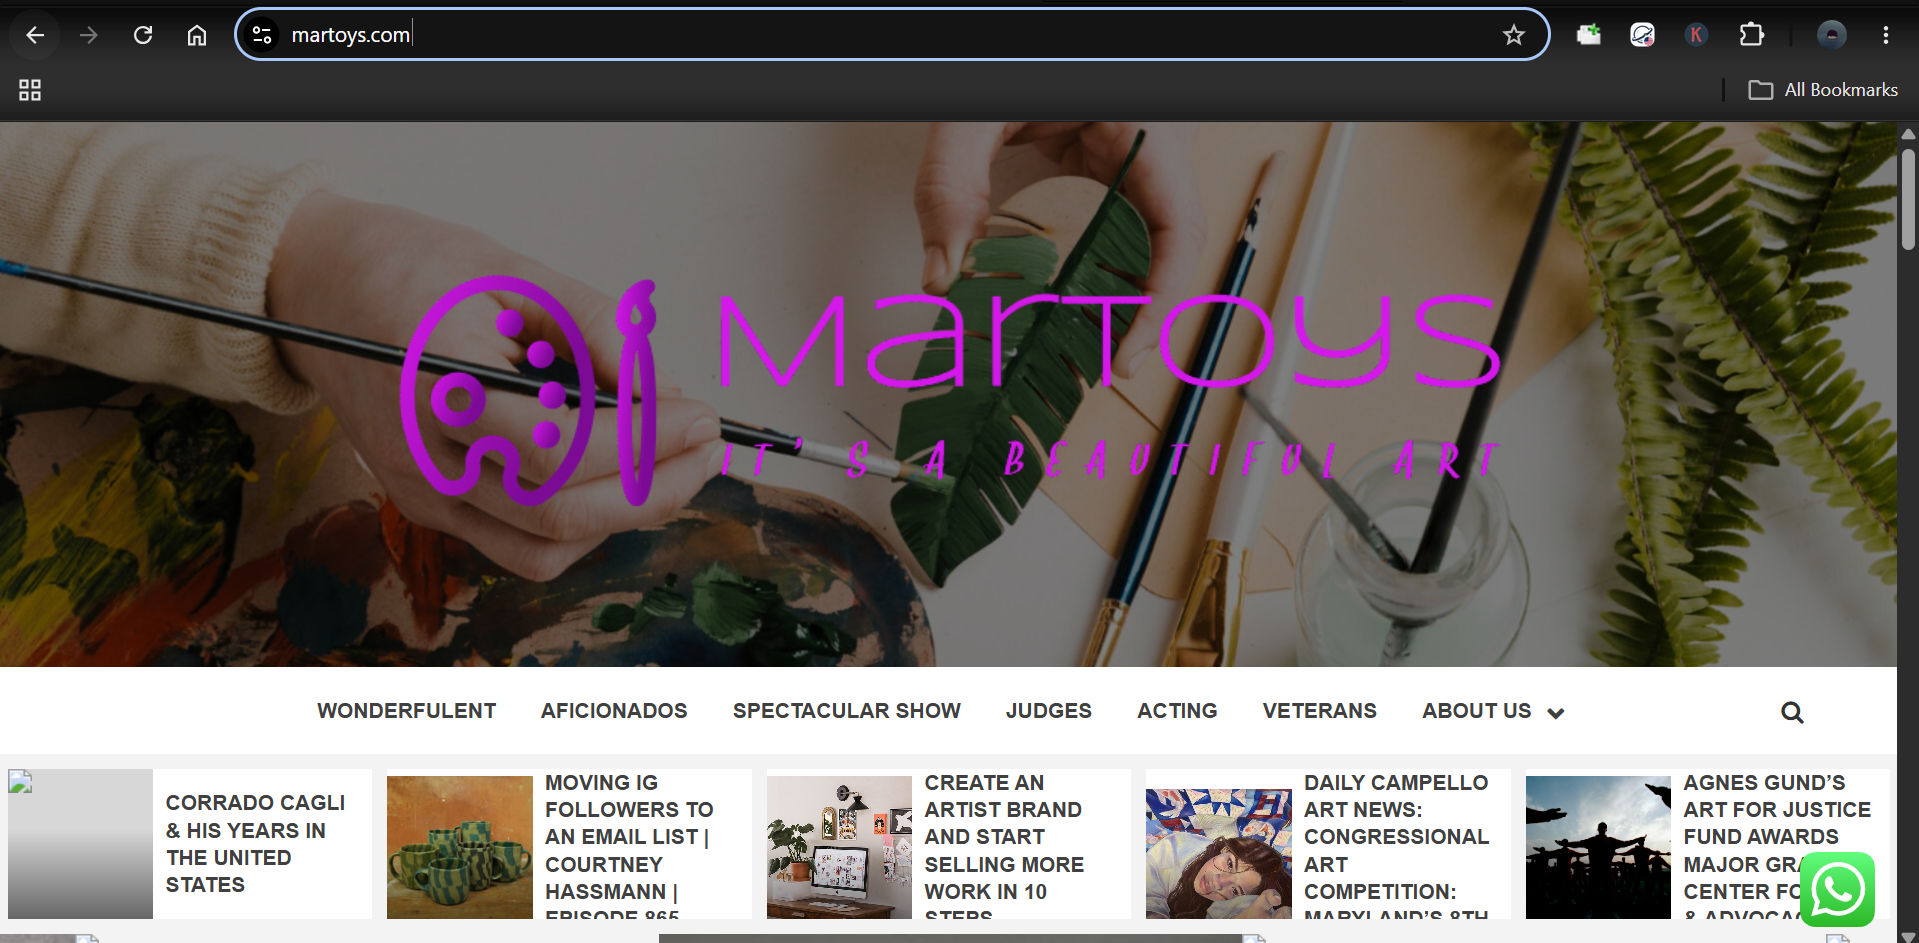The height and width of the screenshot is (943, 1919).
Task: Open the round white extension icon
Action: pyautogui.click(x=1642, y=35)
